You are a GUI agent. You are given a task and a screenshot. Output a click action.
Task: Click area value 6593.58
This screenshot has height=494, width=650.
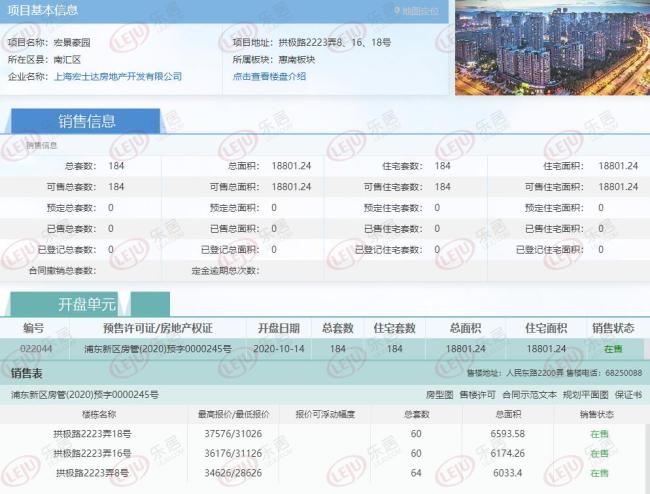click(x=508, y=434)
